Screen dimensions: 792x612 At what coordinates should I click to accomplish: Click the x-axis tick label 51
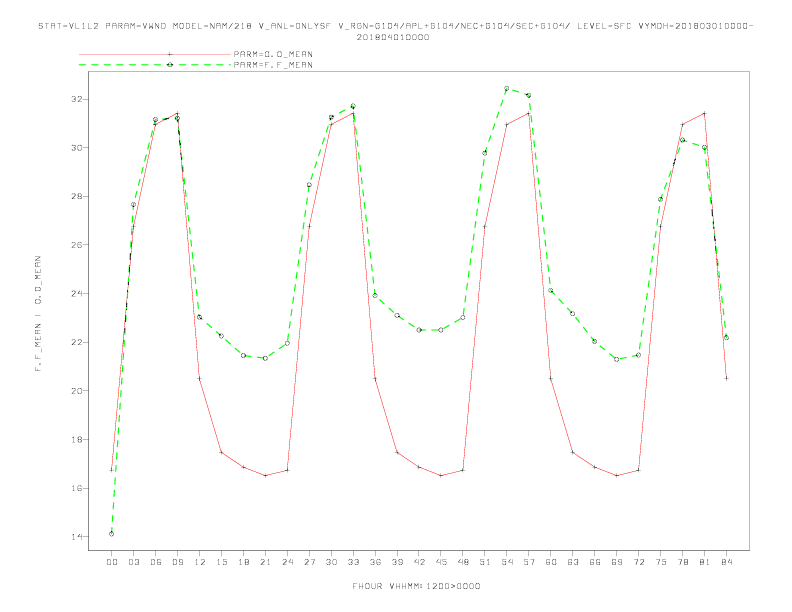point(485,562)
